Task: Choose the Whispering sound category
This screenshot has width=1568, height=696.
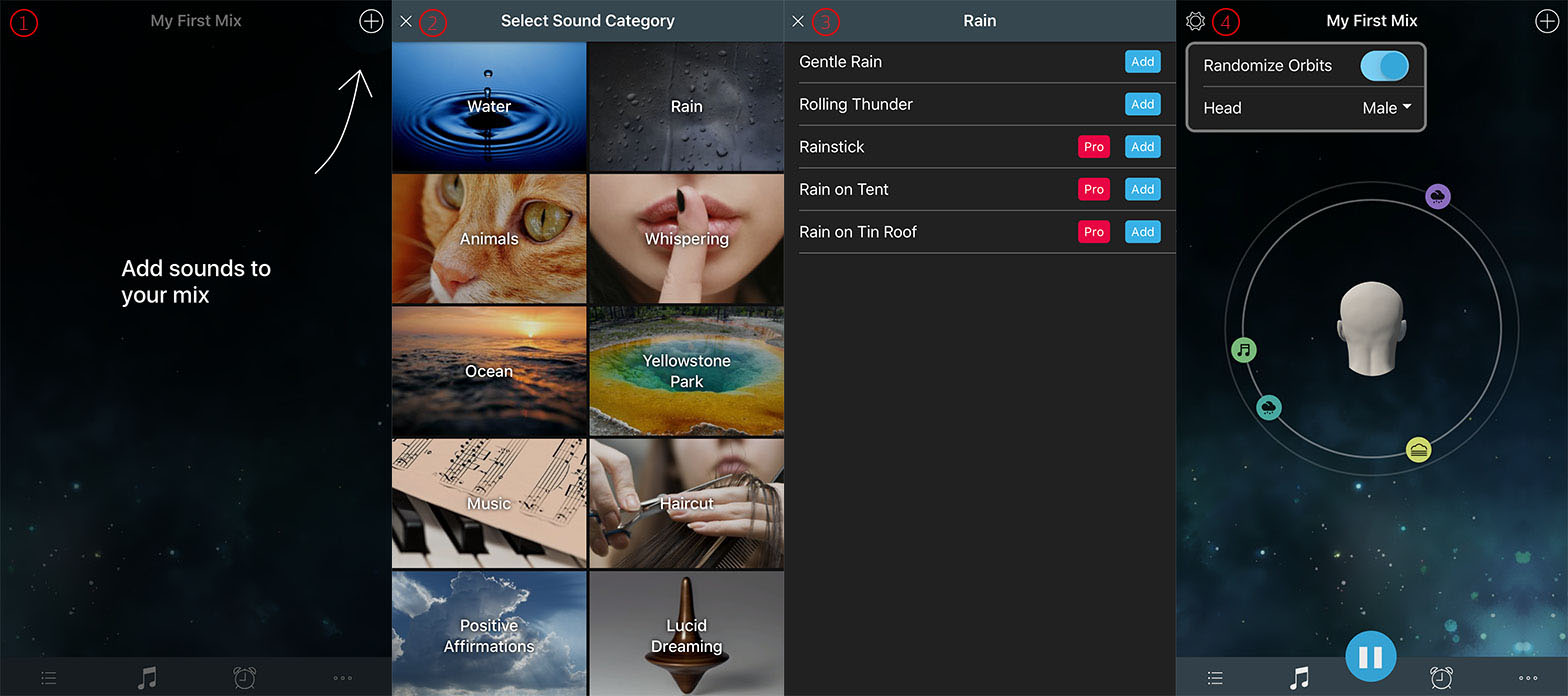Action: [686, 239]
